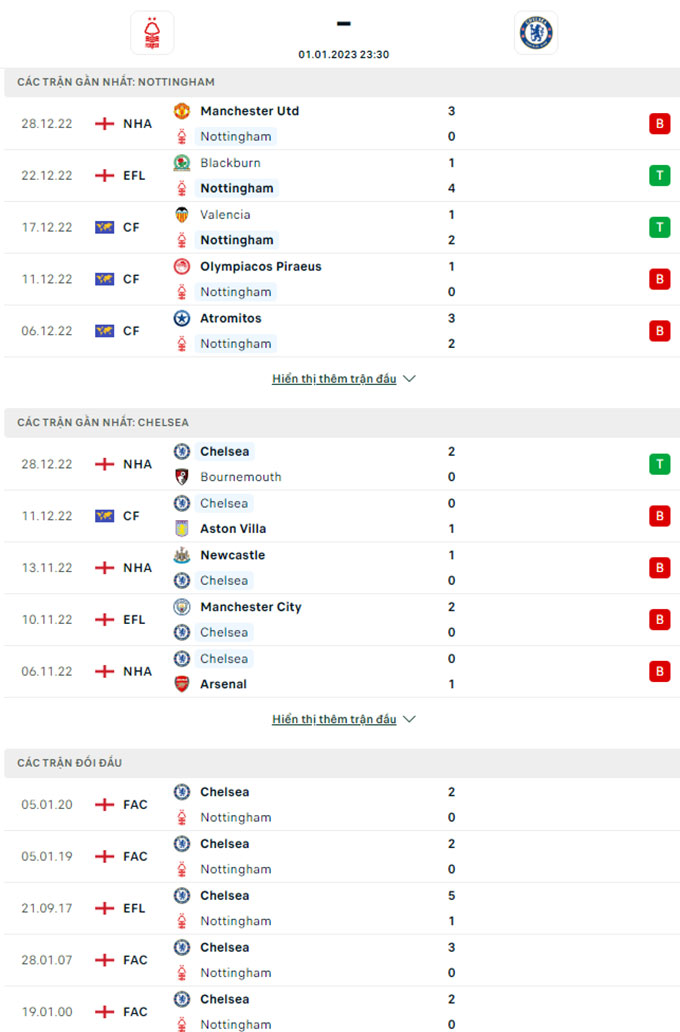
Task: Click the Nottingham Forest crest in header
Action: click(152, 32)
